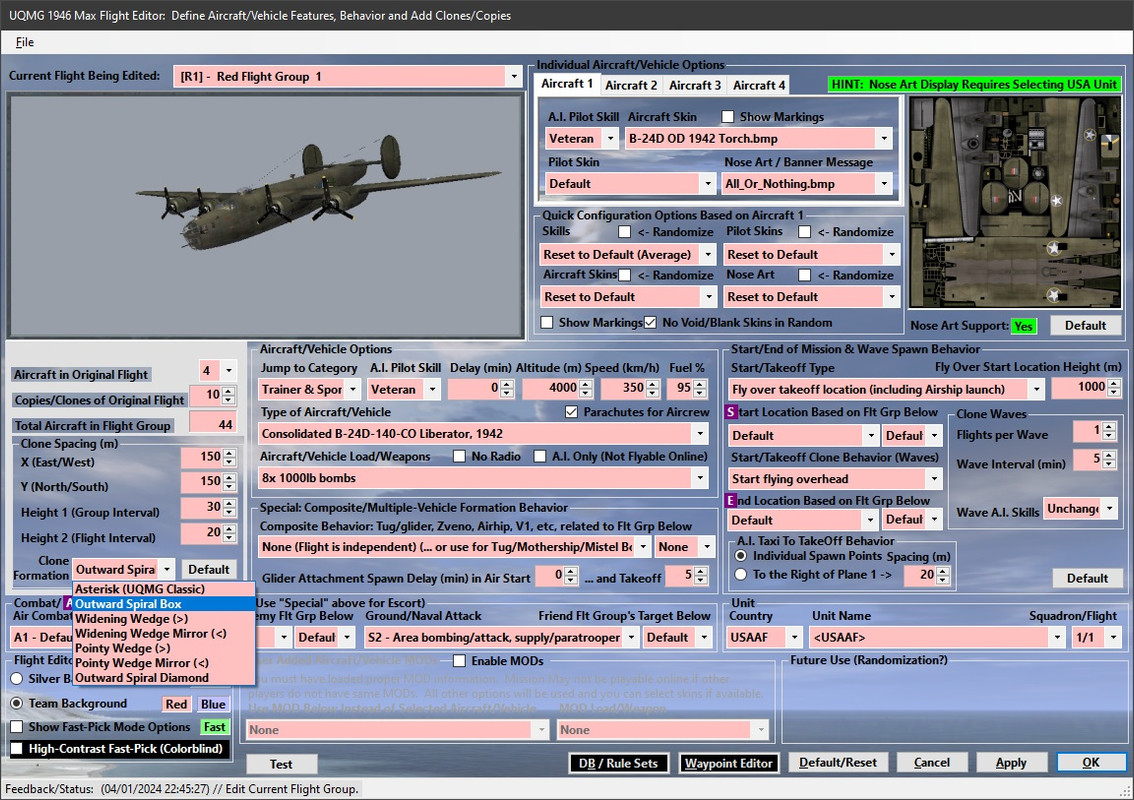
Task: Enable the Show Markings checkbox beside Aircraft Skin
Action: pos(728,117)
